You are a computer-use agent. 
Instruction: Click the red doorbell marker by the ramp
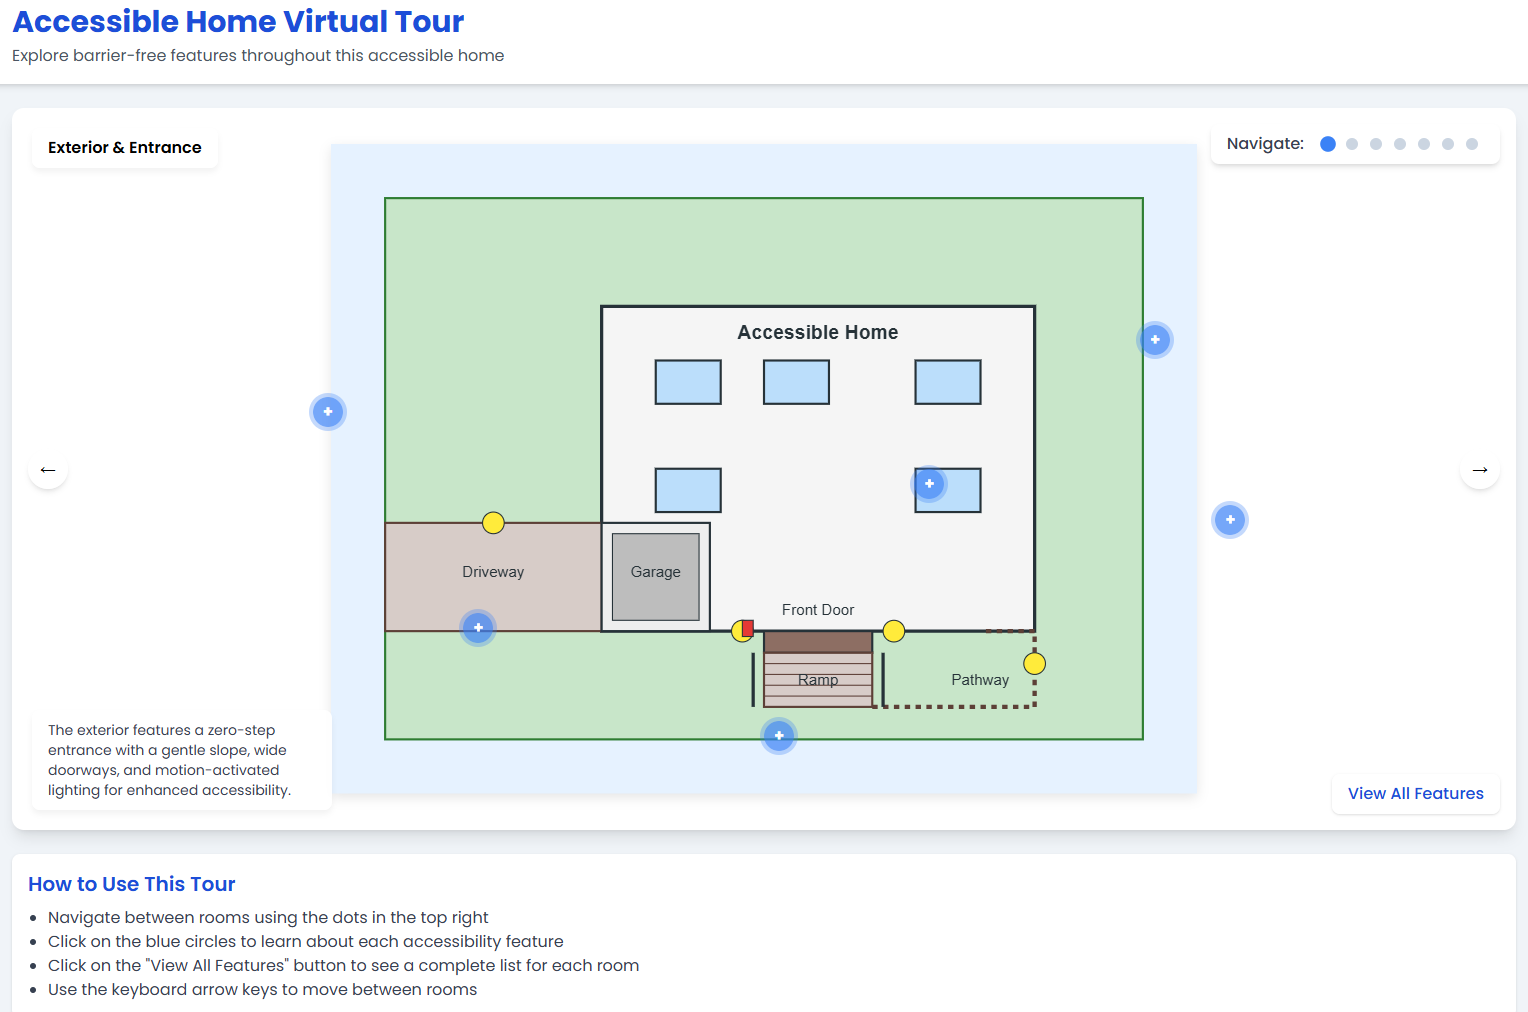click(748, 628)
